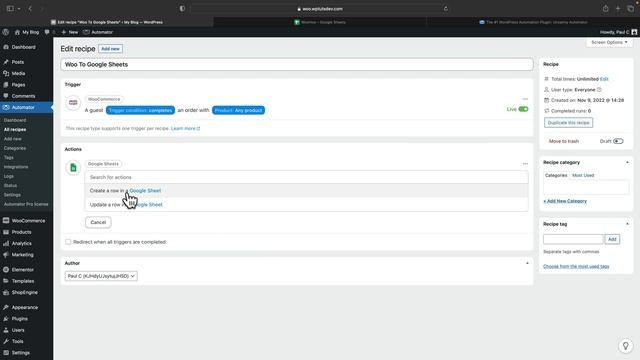Click Add tag button
Image resolution: width=640 pixels, height=360 pixels.
tap(612, 239)
